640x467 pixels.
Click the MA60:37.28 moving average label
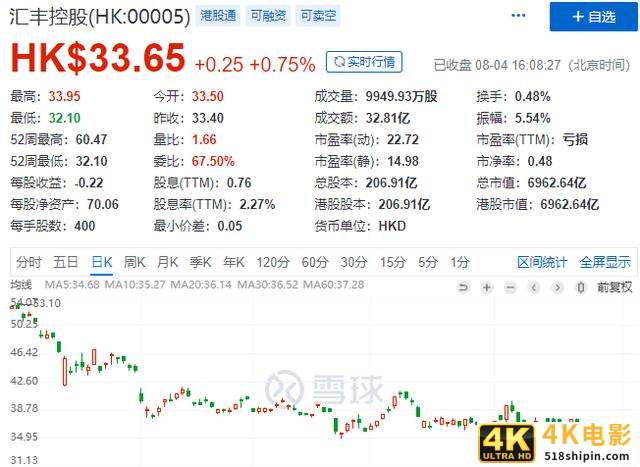(334, 285)
